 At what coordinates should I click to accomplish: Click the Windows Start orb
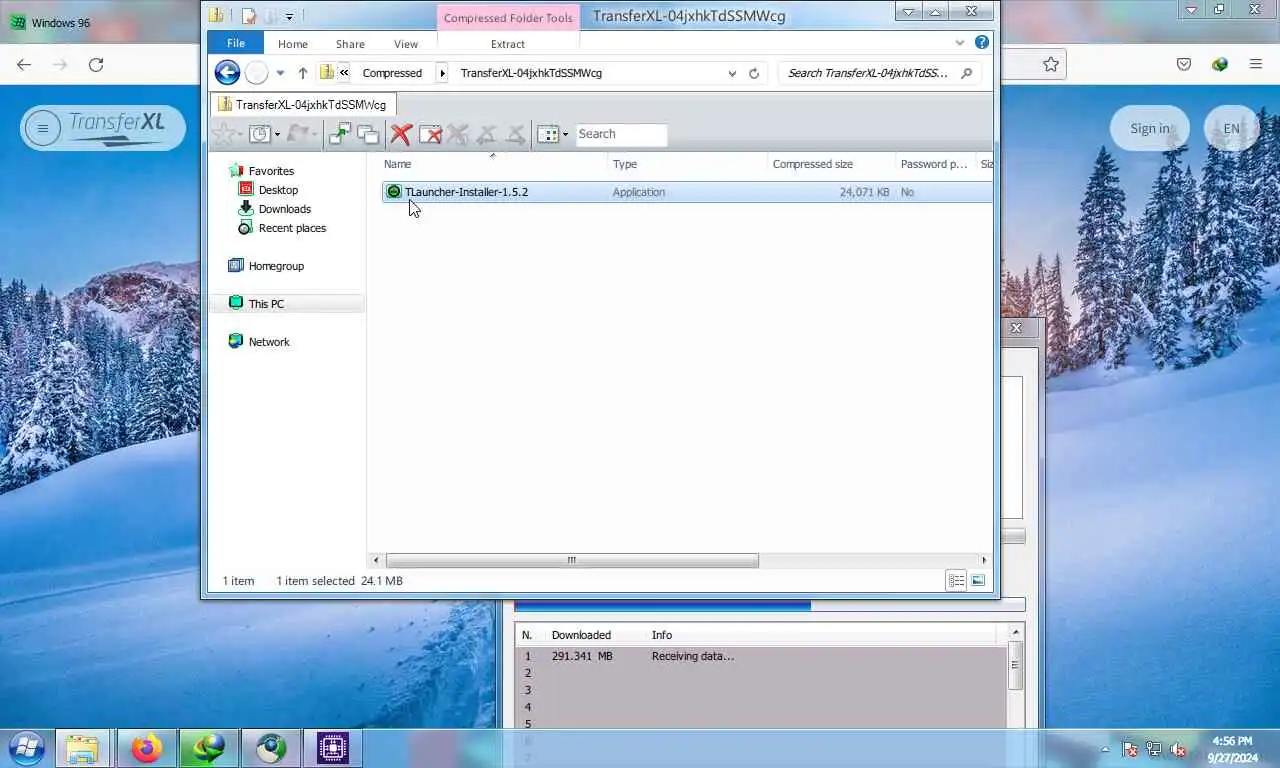(x=26, y=748)
